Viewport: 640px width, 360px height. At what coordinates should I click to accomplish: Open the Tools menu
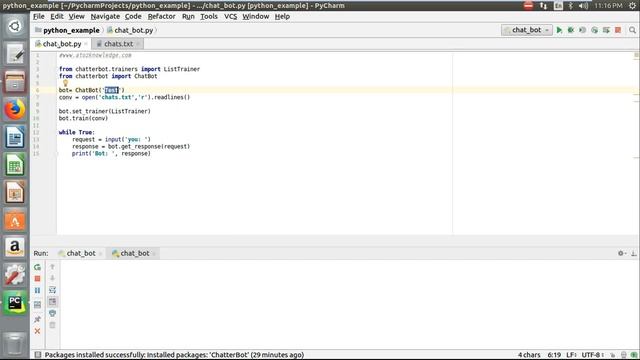(x=209, y=16)
